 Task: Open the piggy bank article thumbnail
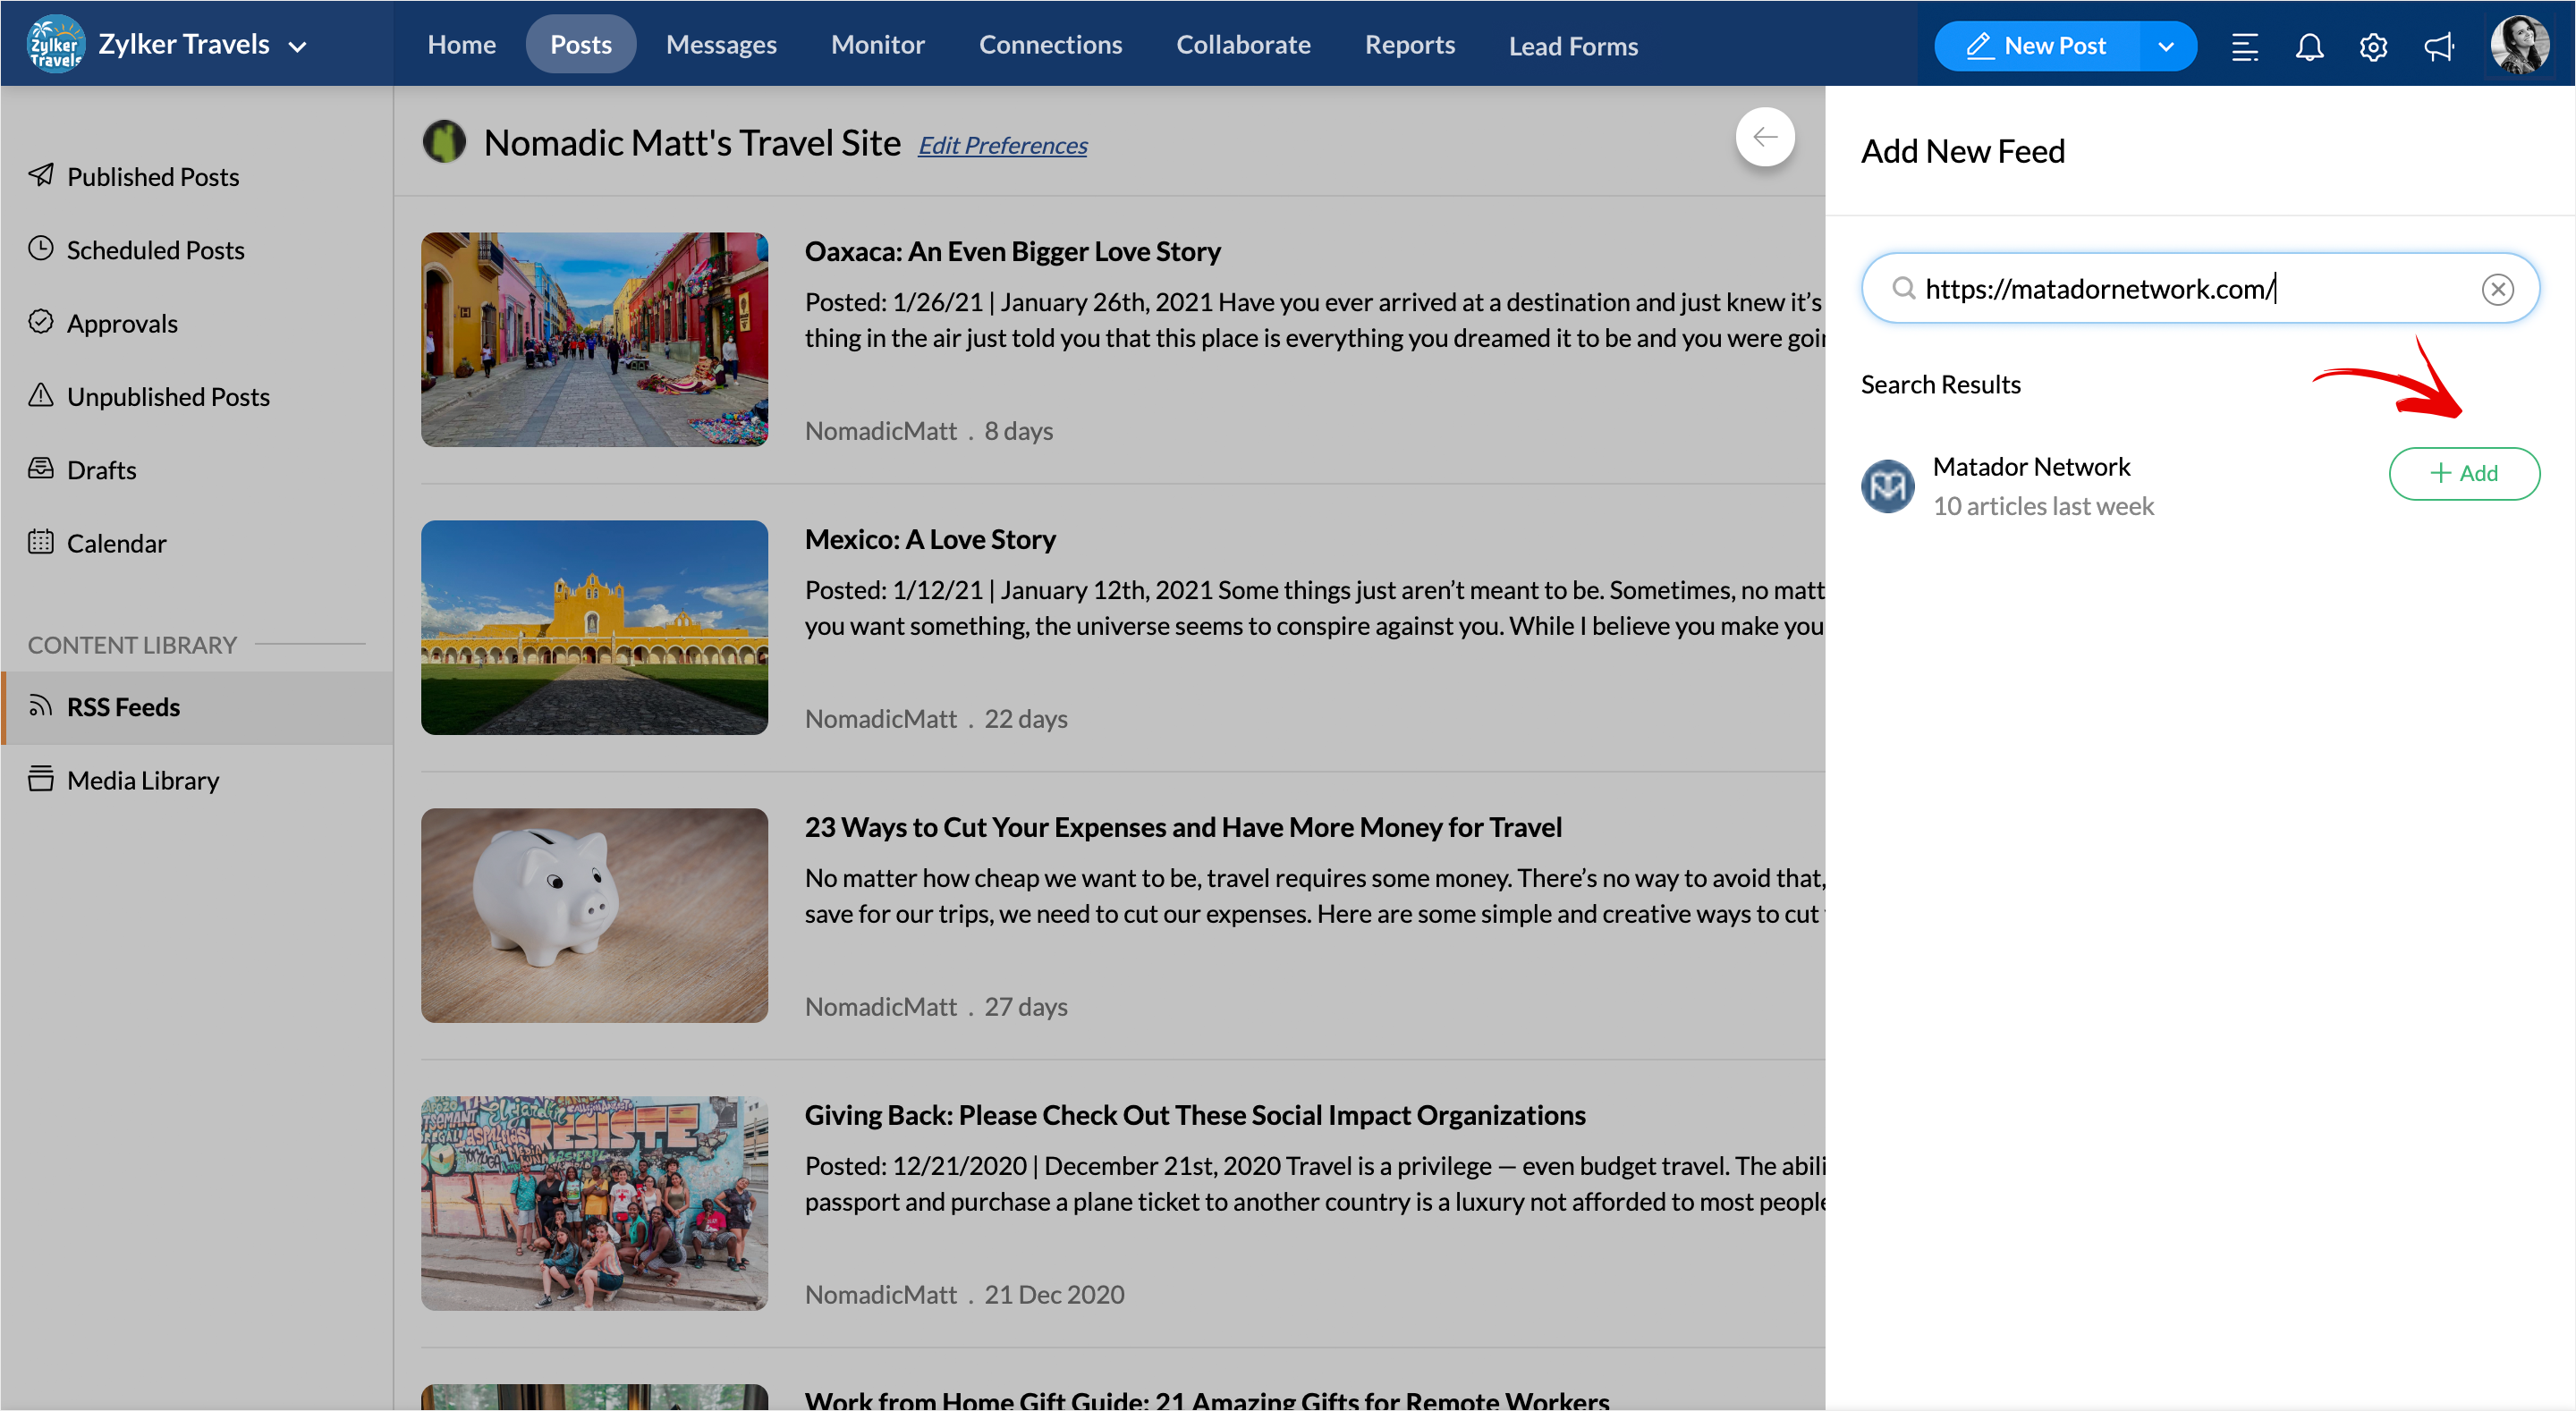594,915
